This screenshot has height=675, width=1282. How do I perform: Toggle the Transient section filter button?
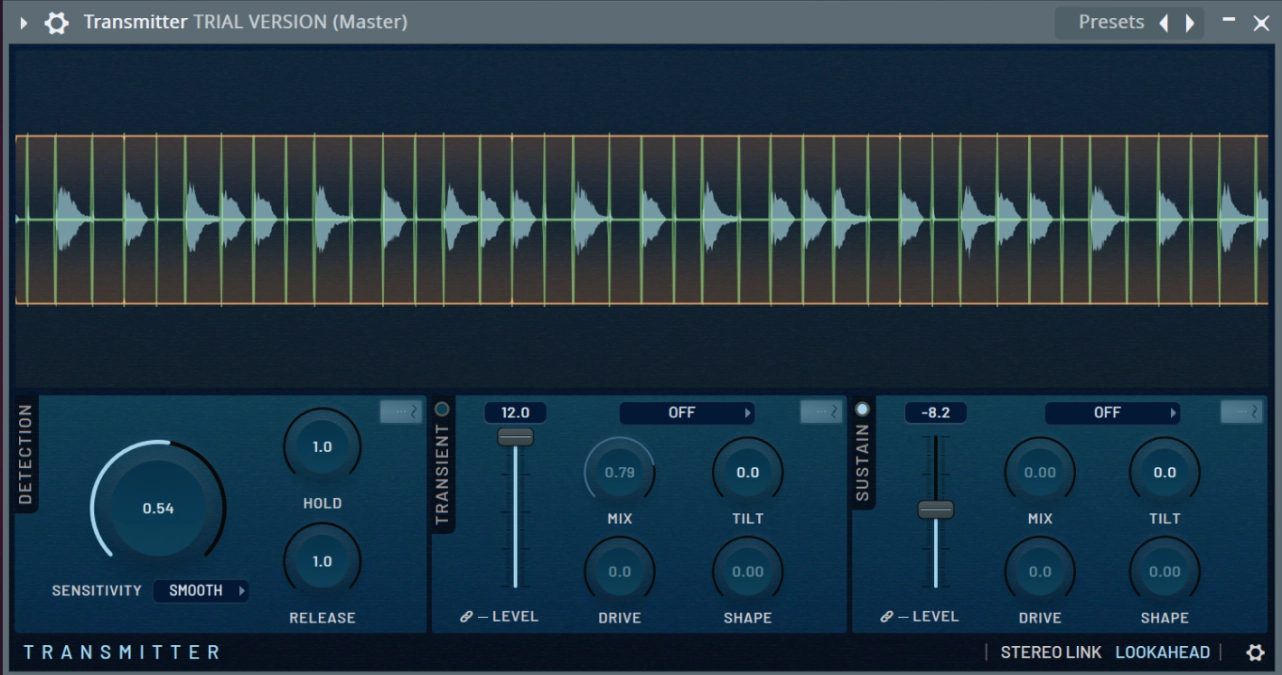pyautogui.click(x=821, y=412)
